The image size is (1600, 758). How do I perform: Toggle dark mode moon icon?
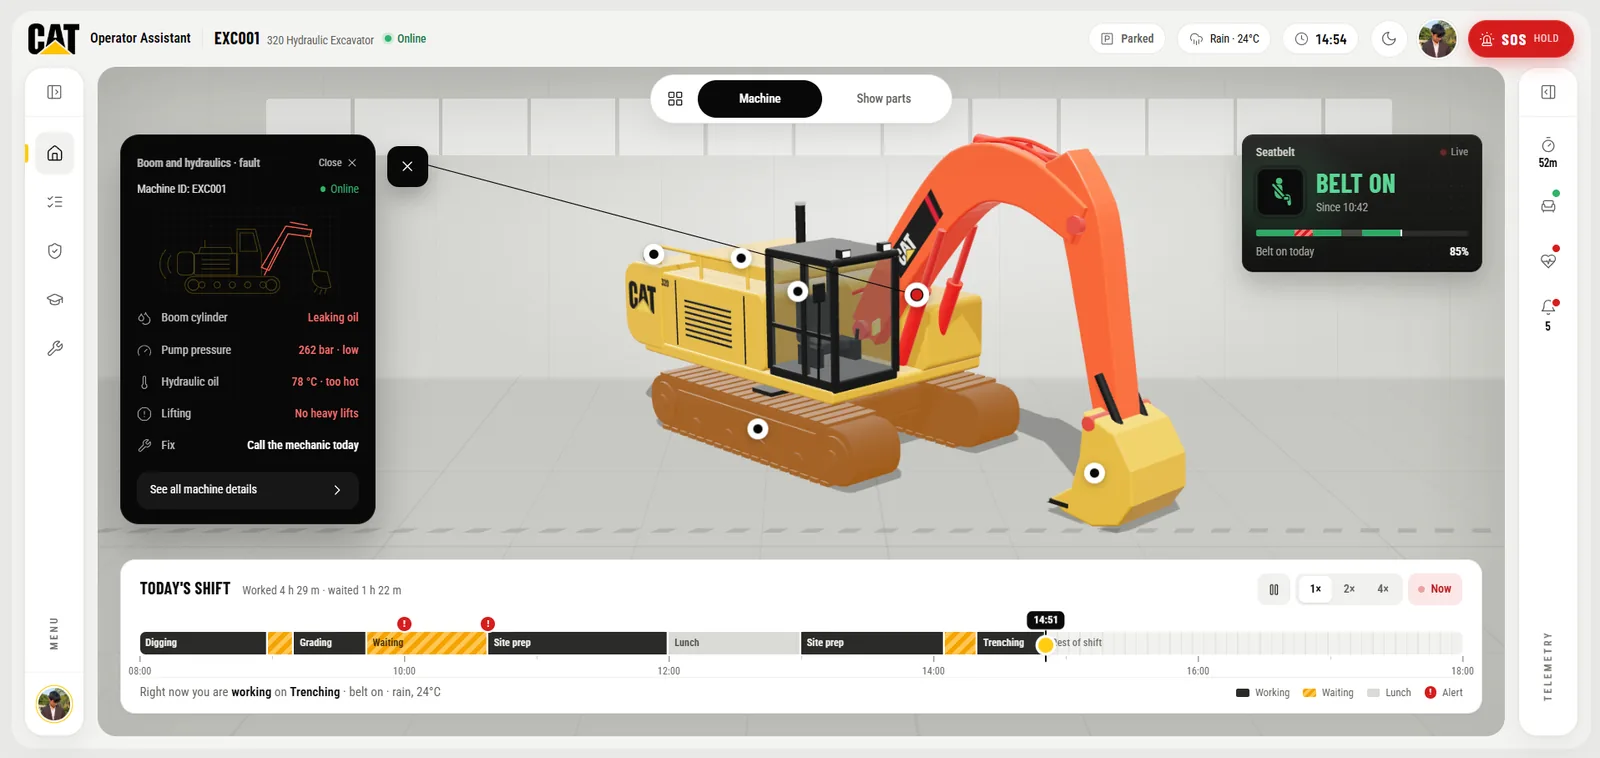click(1389, 39)
